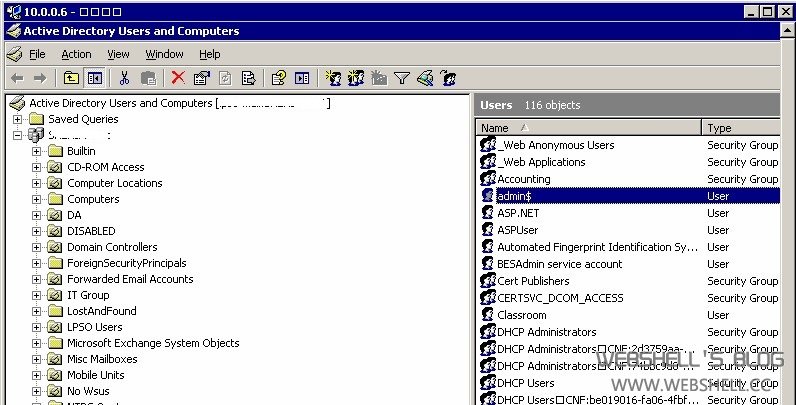Click the Add to group toolbar icon

pyautogui.click(x=448, y=78)
